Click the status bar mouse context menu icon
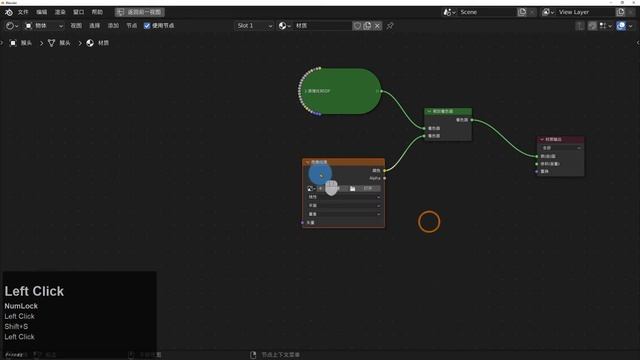Screen dimensions: 640x360 coord(253,355)
